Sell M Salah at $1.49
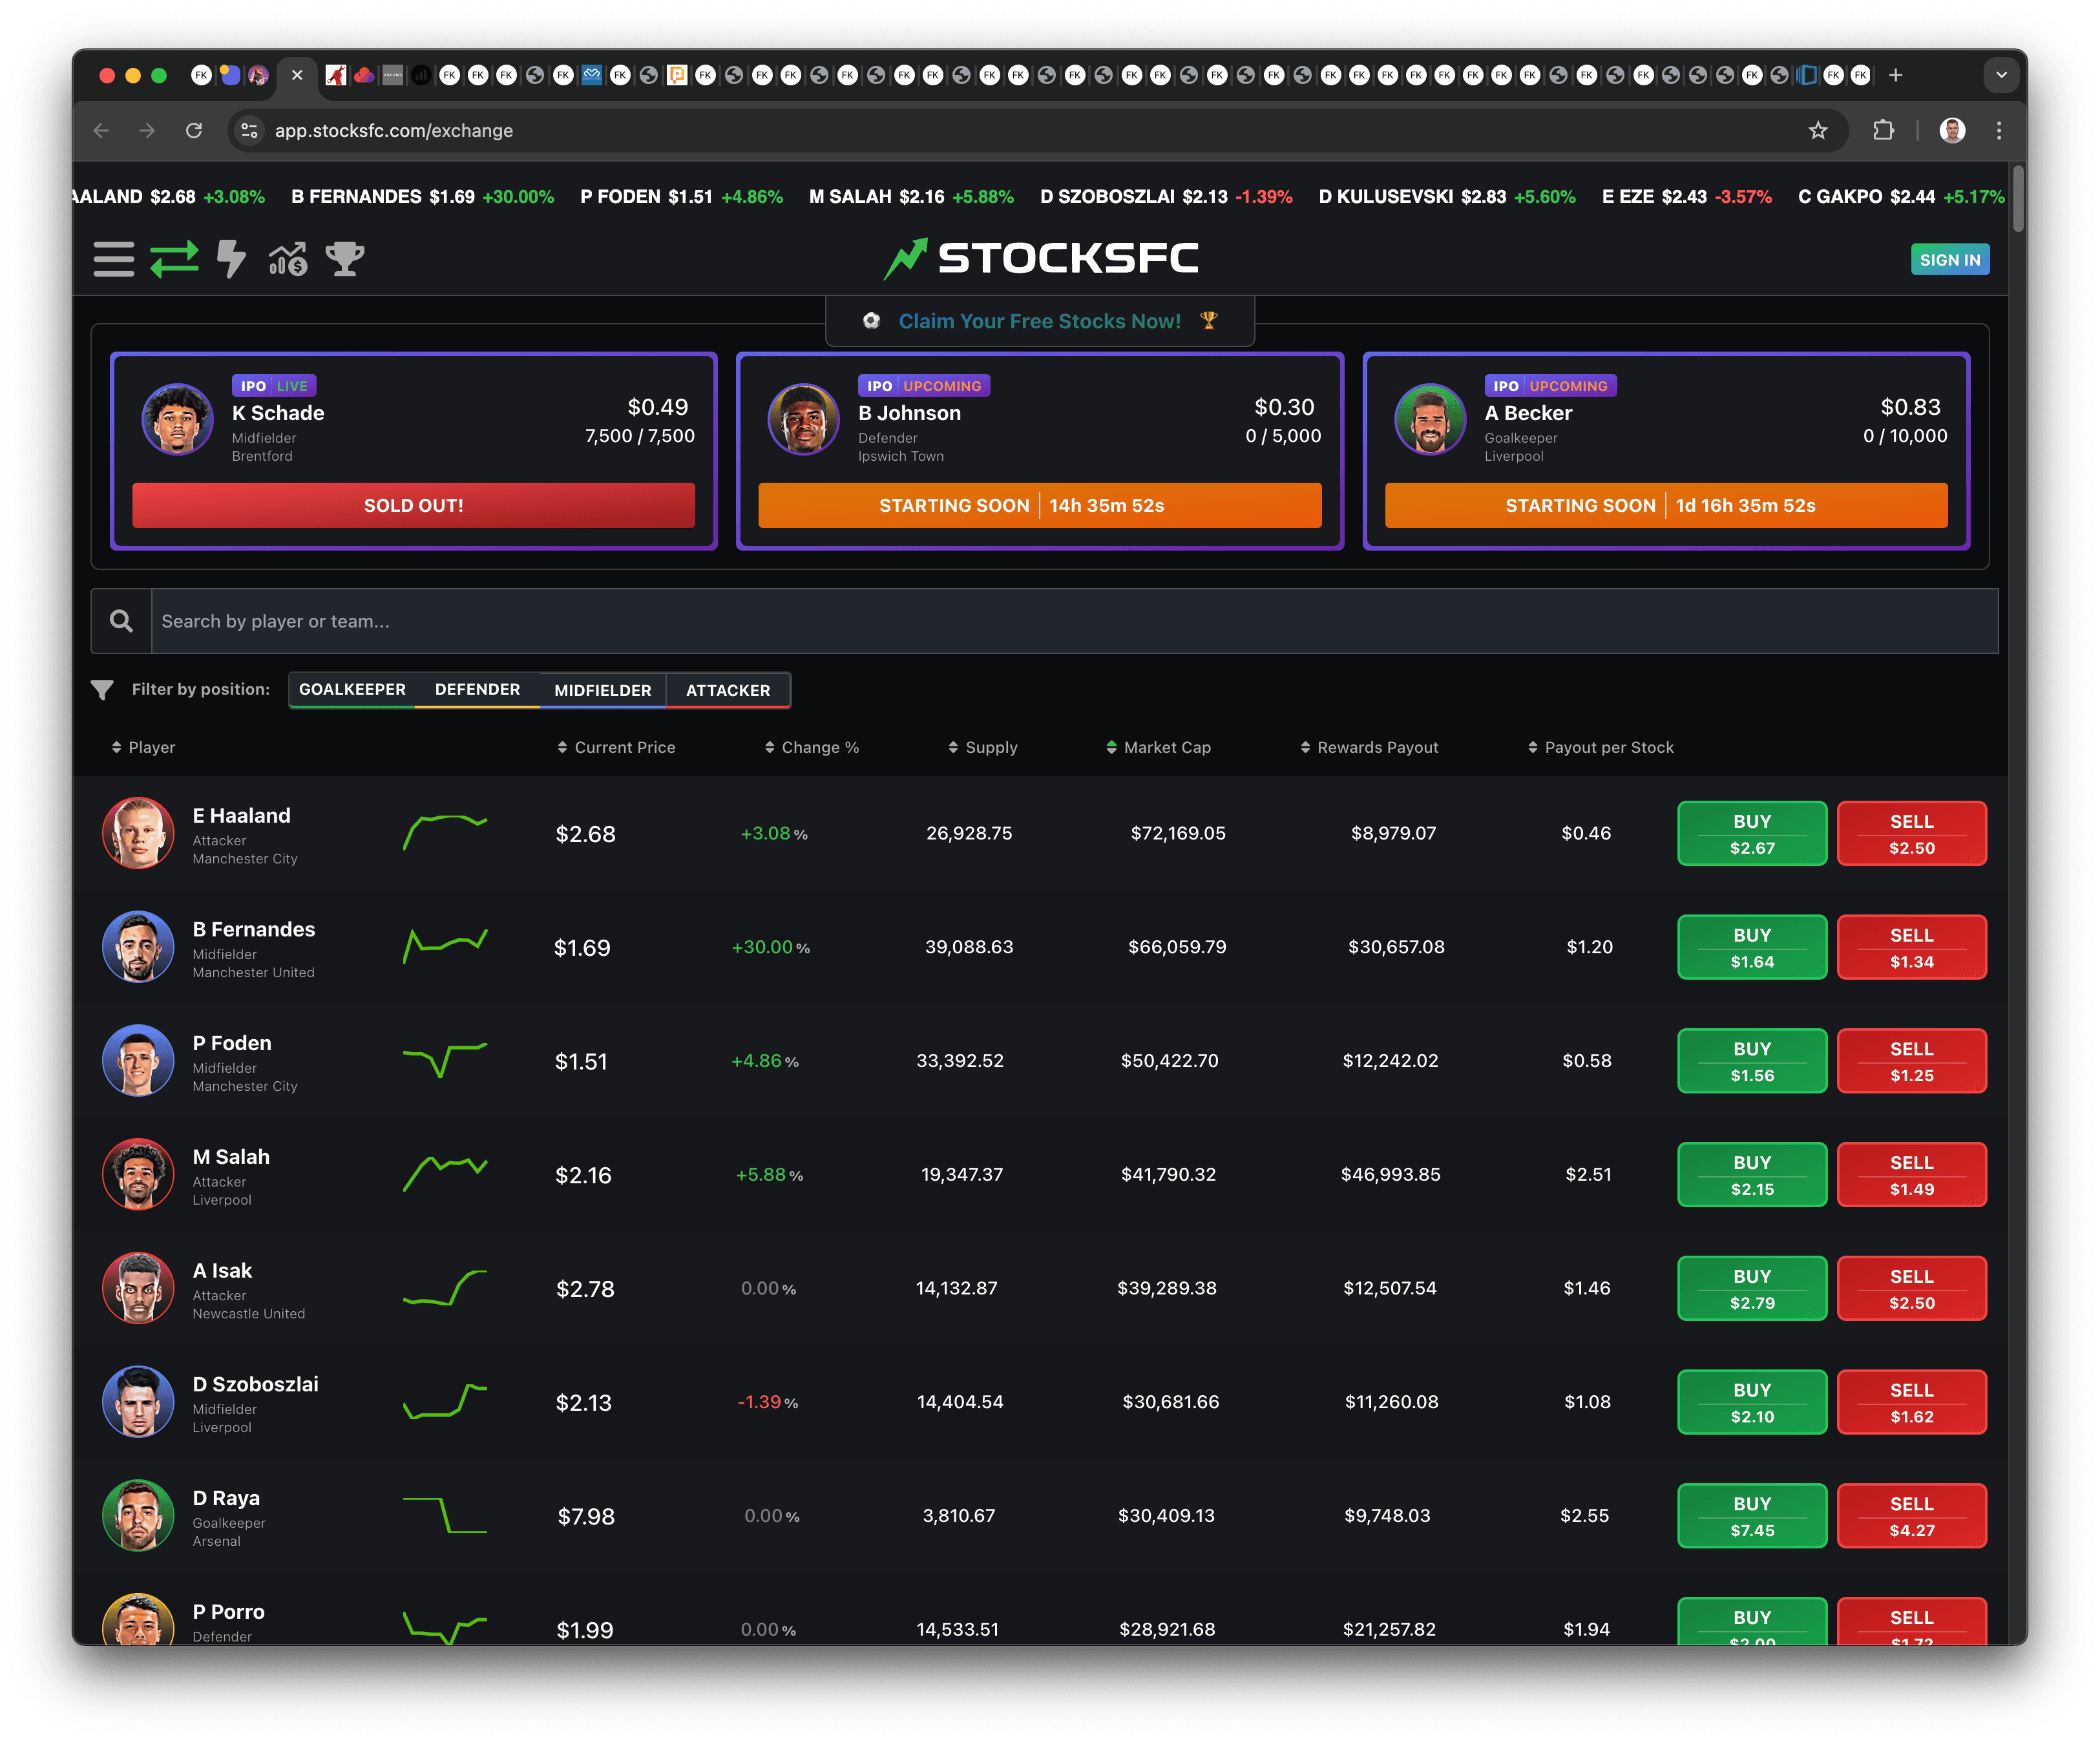The height and width of the screenshot is (1741, 2100). (x=1911, y=1174)
